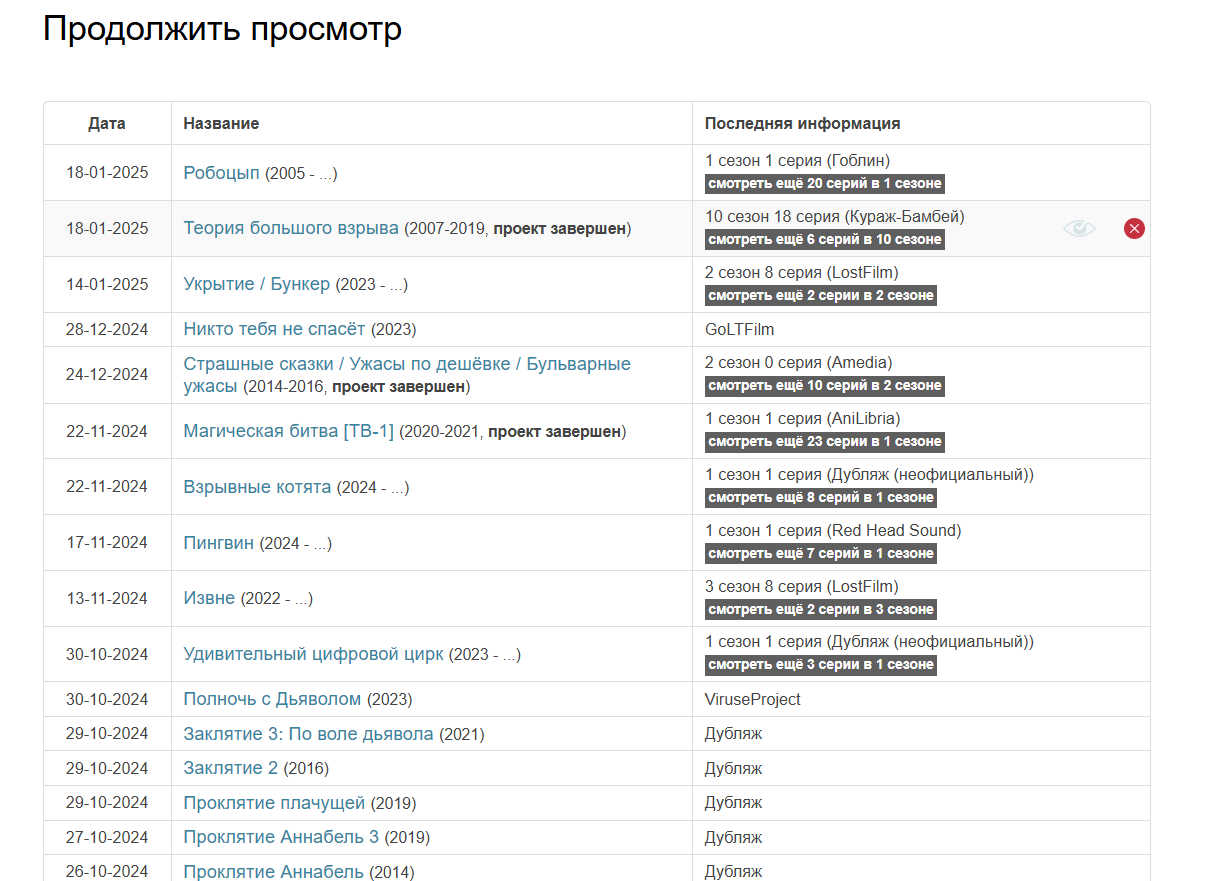Remove Теория большого взрыва with red X

(1134, 229)
